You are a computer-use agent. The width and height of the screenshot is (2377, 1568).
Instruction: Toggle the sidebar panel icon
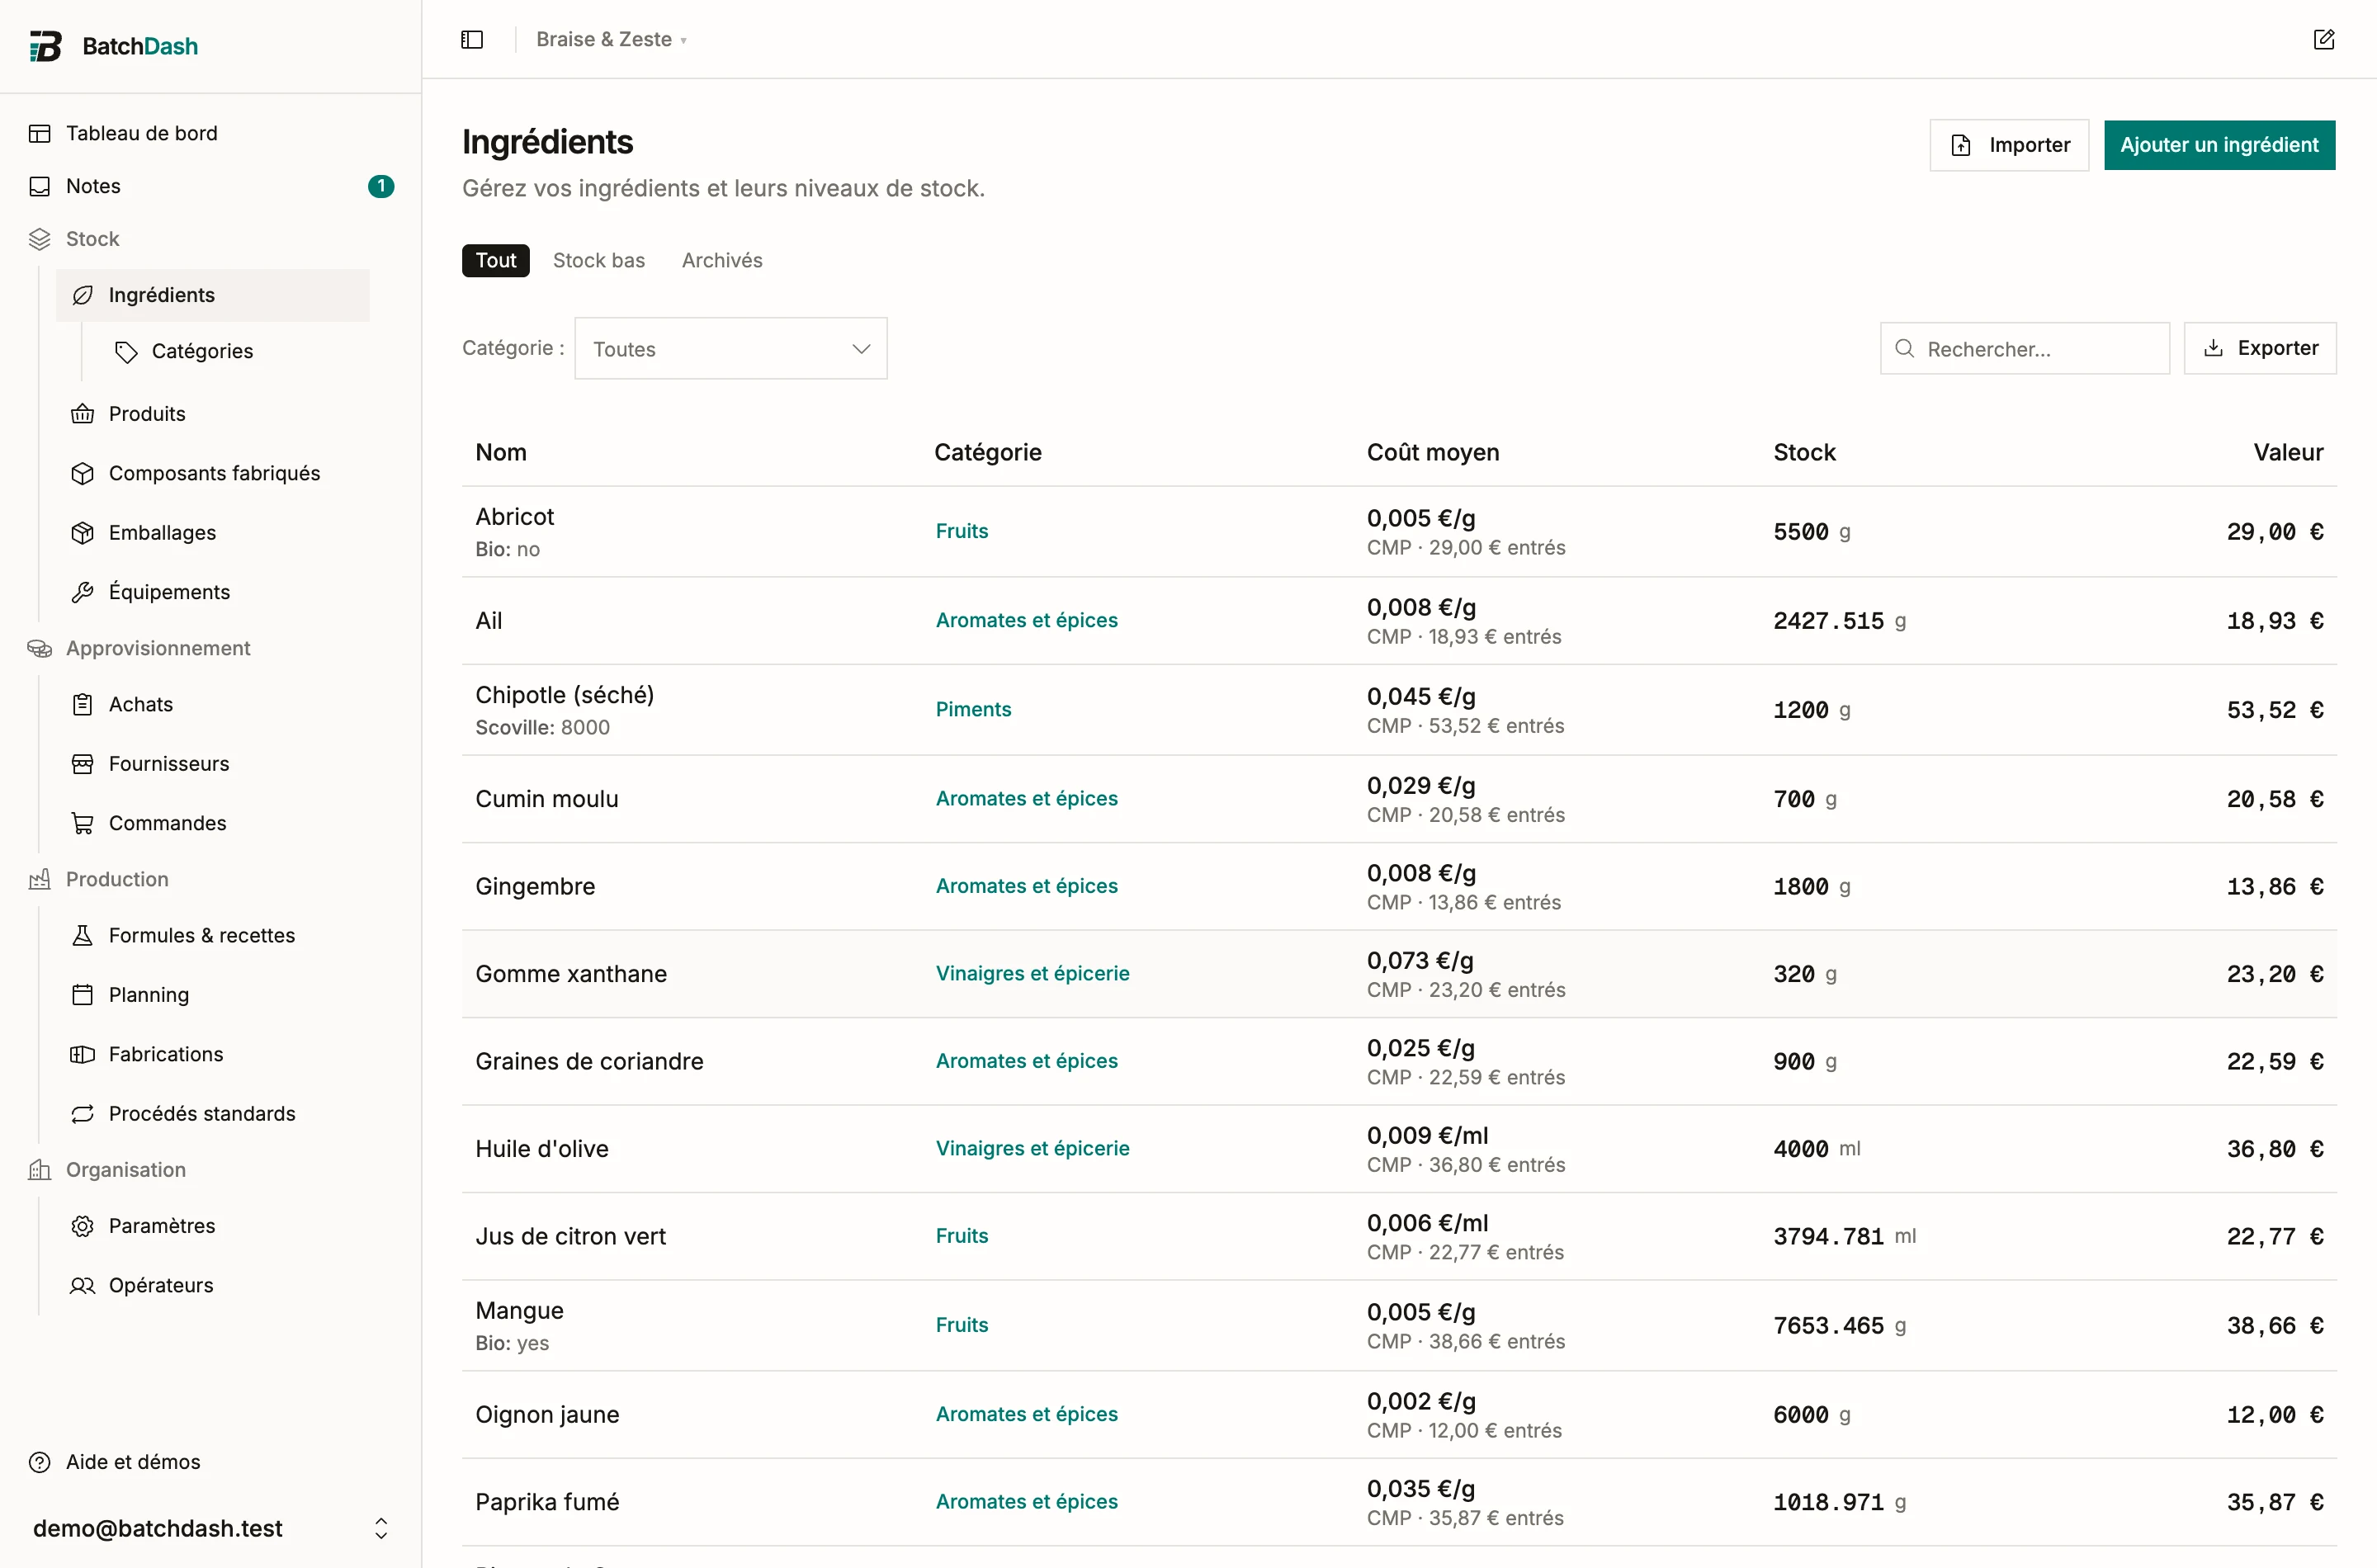pos(472,39)
